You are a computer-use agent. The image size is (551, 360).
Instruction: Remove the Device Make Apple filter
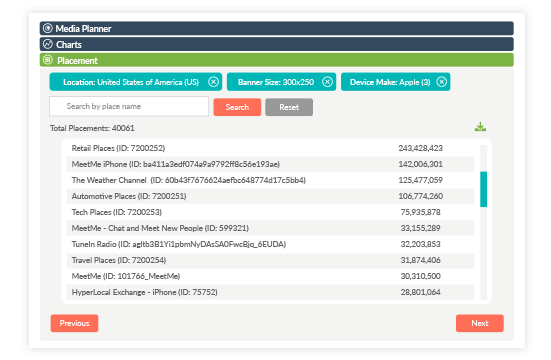point(442,82)
